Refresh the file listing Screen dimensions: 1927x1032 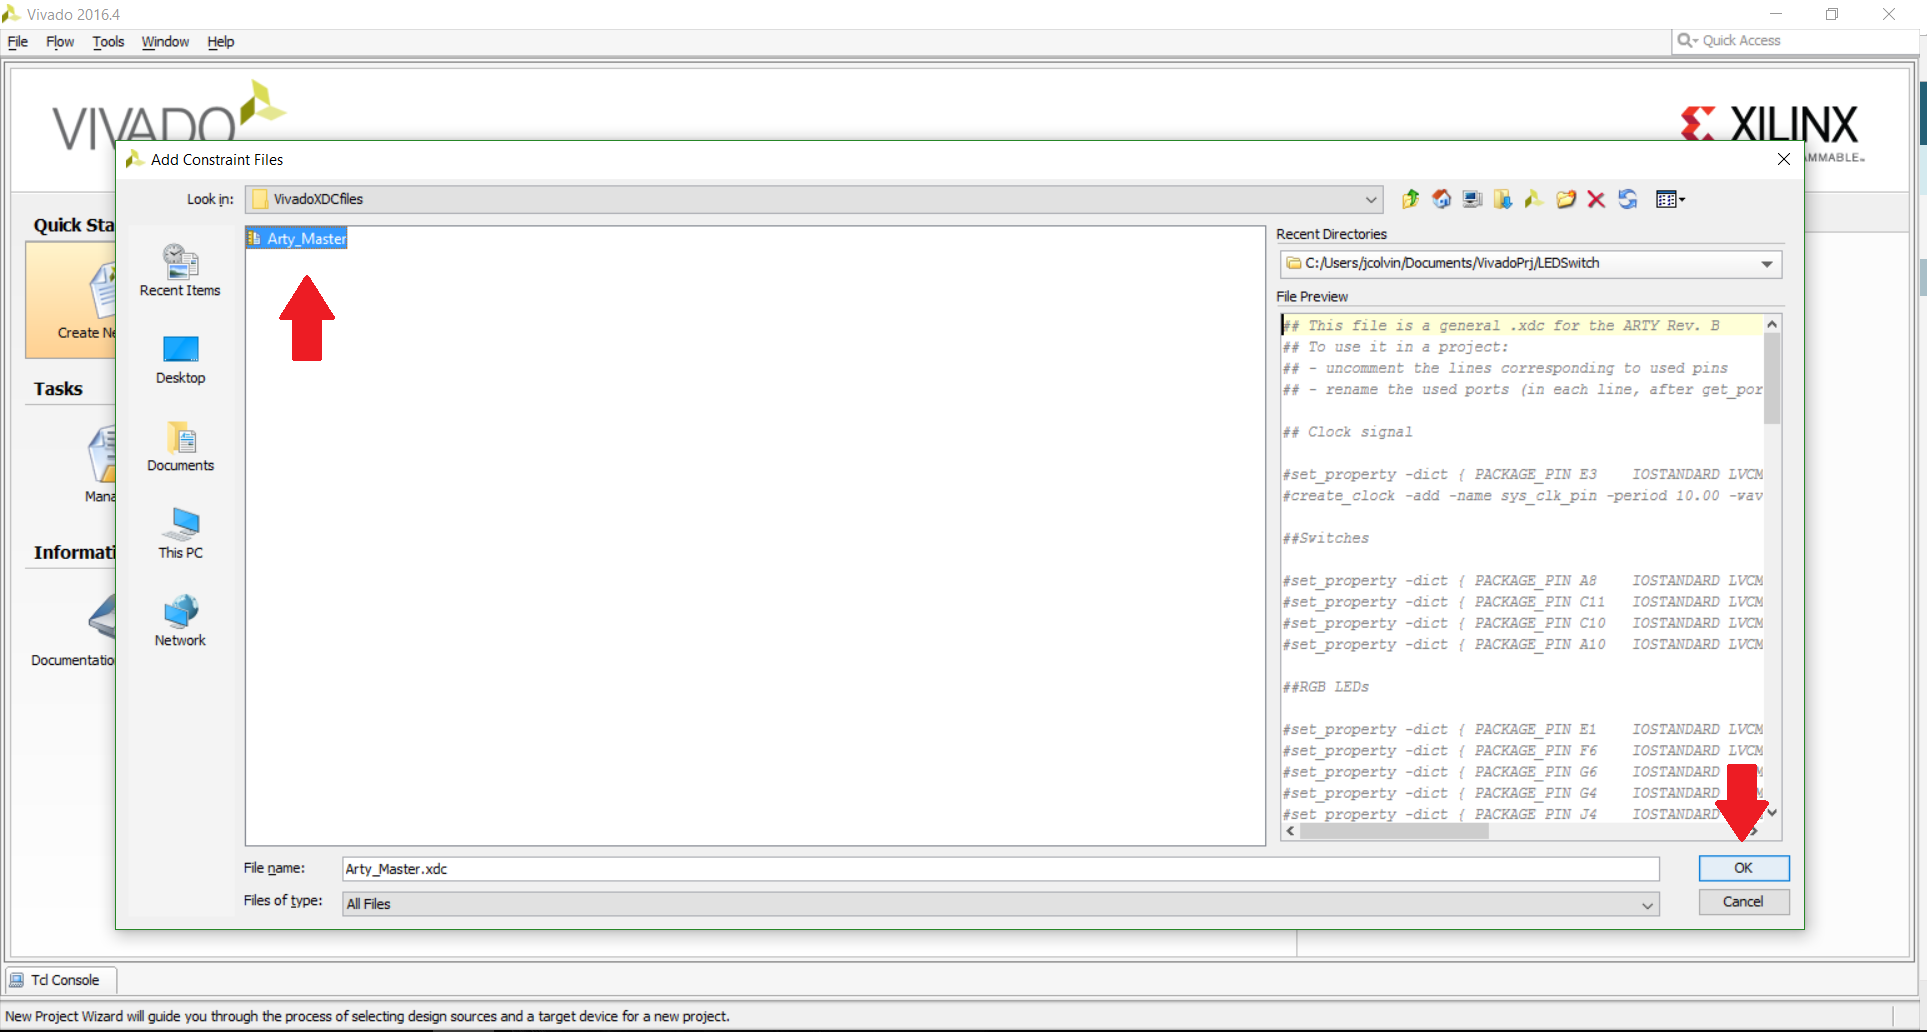(x=1628, y=199)
